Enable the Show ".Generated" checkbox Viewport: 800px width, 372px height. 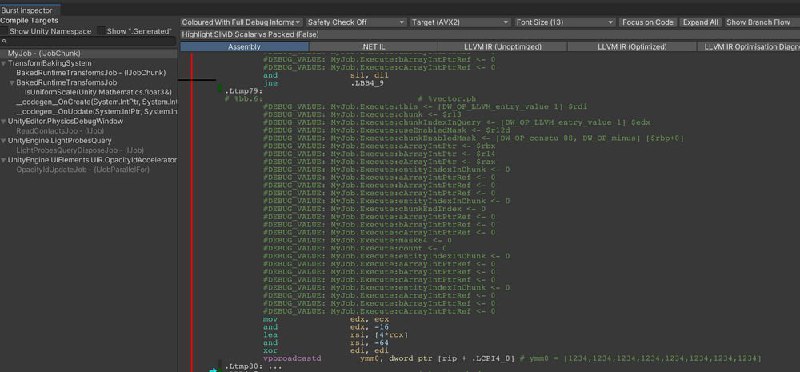pyautogui.click(x=102, y=31)
